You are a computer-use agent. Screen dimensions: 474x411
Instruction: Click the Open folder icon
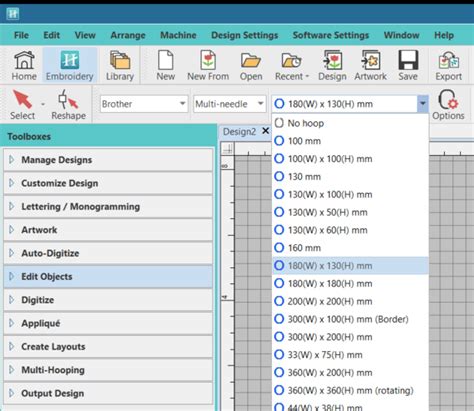click(x=251, y=65)
